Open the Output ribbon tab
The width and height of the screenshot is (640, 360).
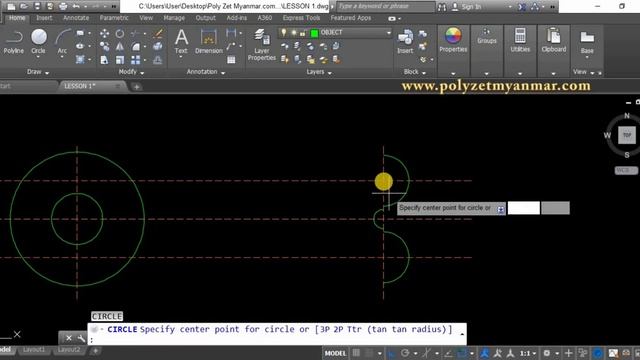pyautogui.click(x=205, y=18)
